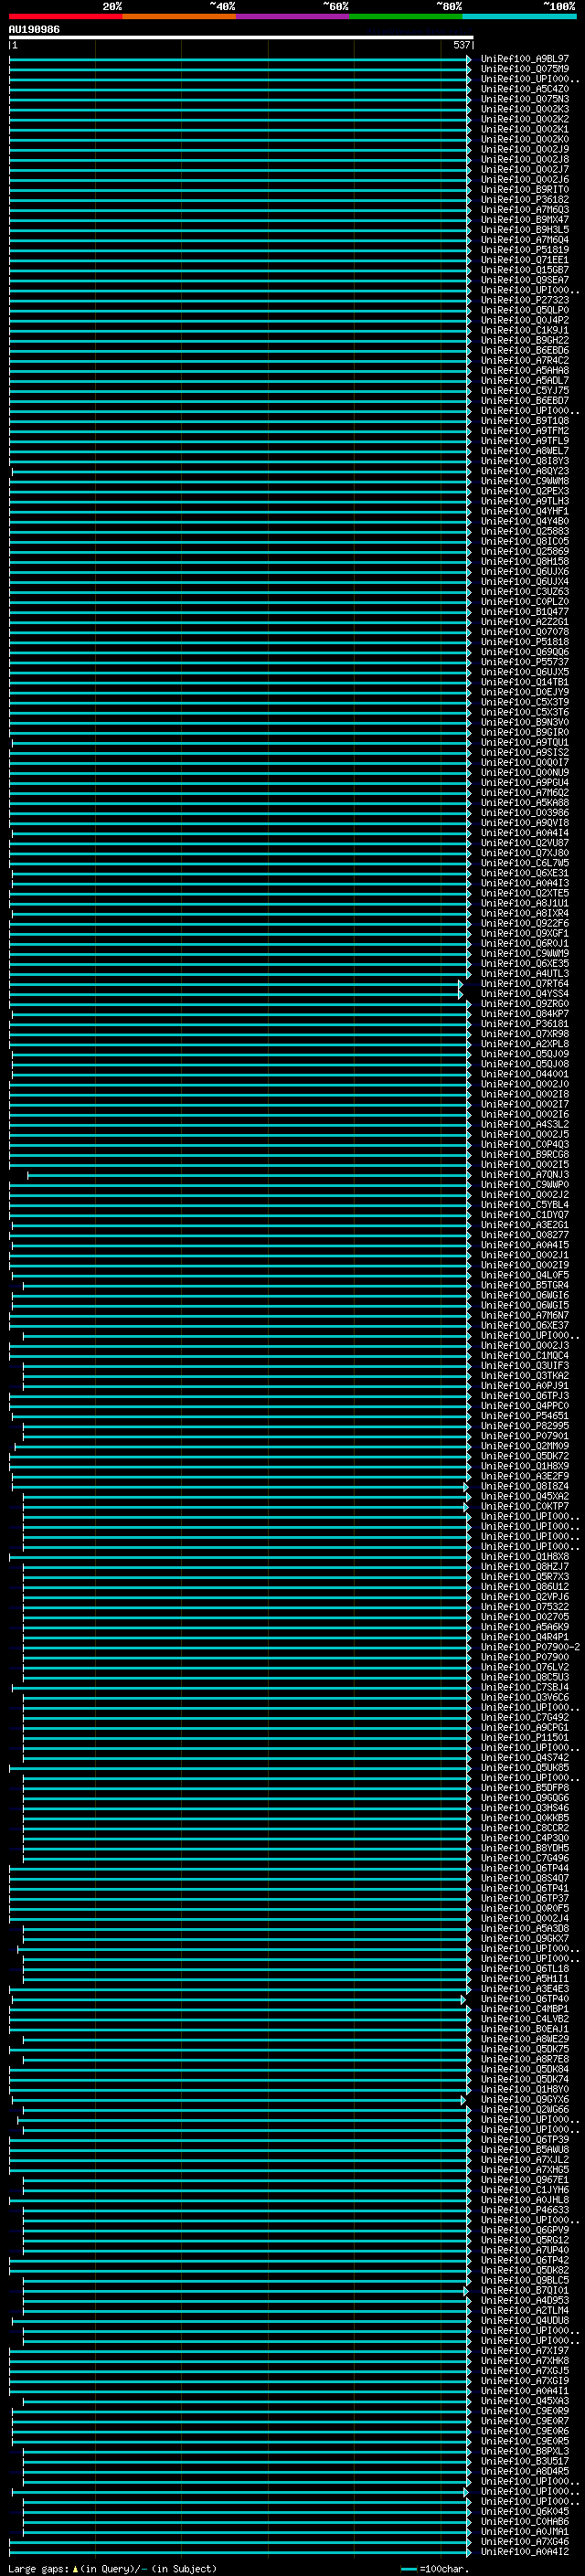Select the UniRef100_Q08277 row label
The image size is (585, 2576).
[x=524, y=1235]
